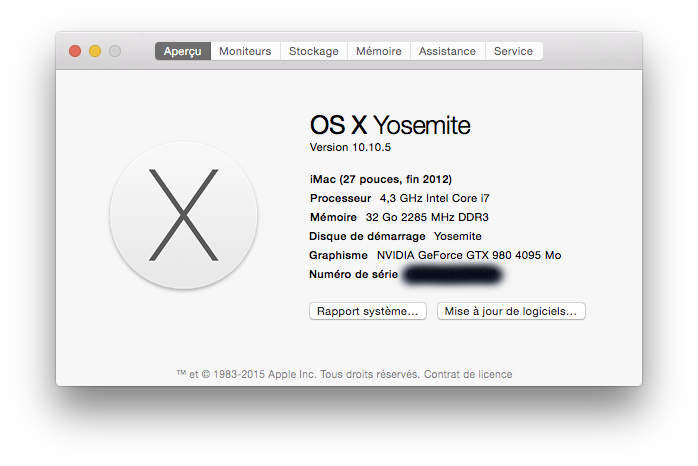The width and height of the screenshot is (698, 466).
Task: Click the blurred serial number value
Action: pyautogui.click(x=453, y=275)
